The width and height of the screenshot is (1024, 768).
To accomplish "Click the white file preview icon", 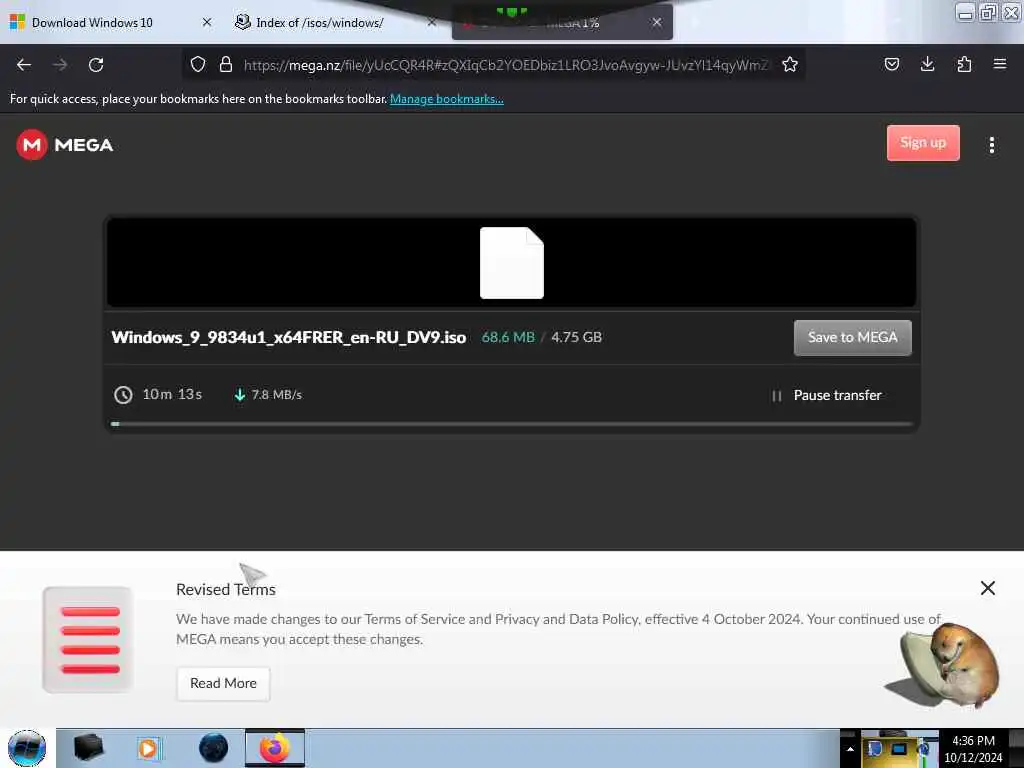I will coord(511,263).
